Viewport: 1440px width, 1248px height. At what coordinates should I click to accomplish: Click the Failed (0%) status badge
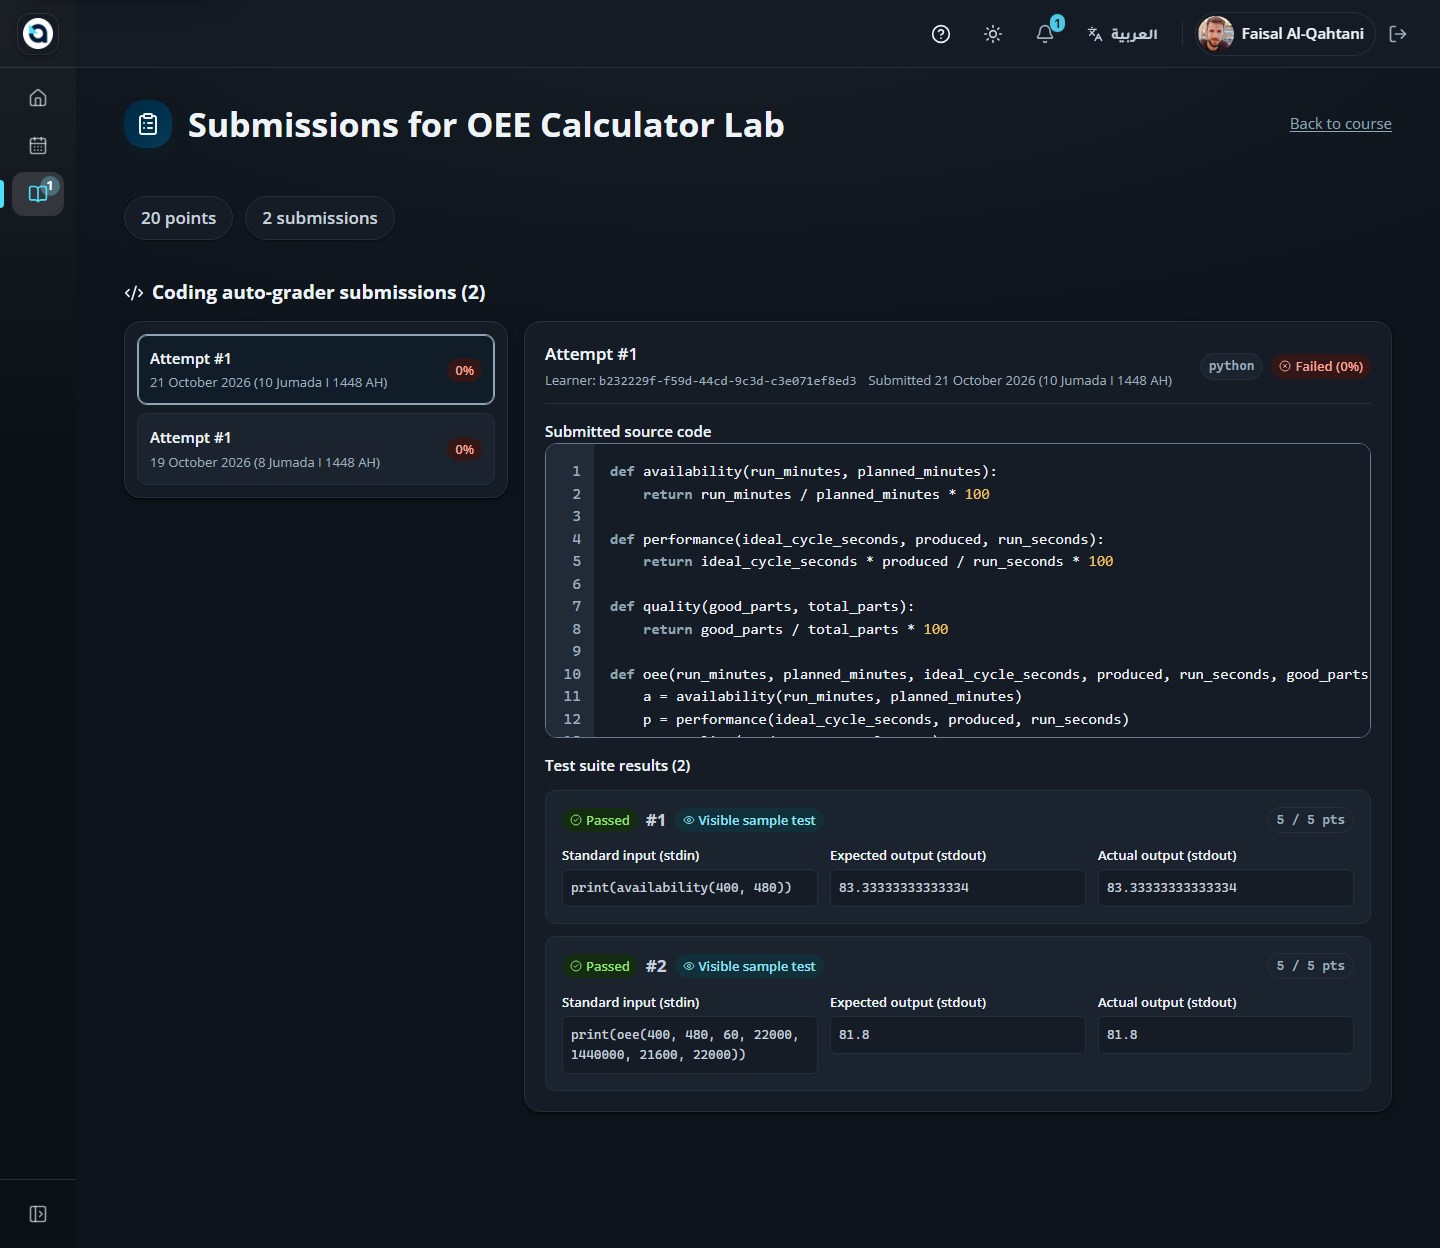coord(1321,366)
